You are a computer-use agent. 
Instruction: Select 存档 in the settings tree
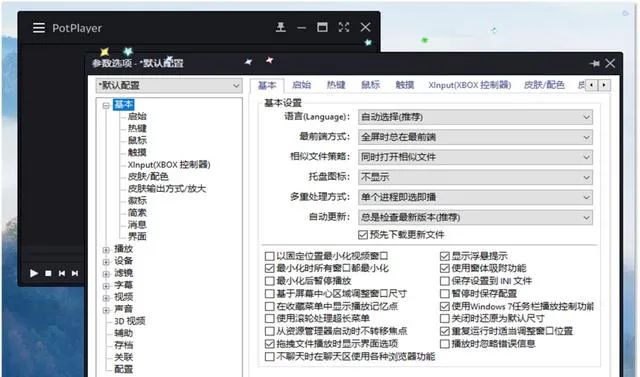tap(124, 345)
